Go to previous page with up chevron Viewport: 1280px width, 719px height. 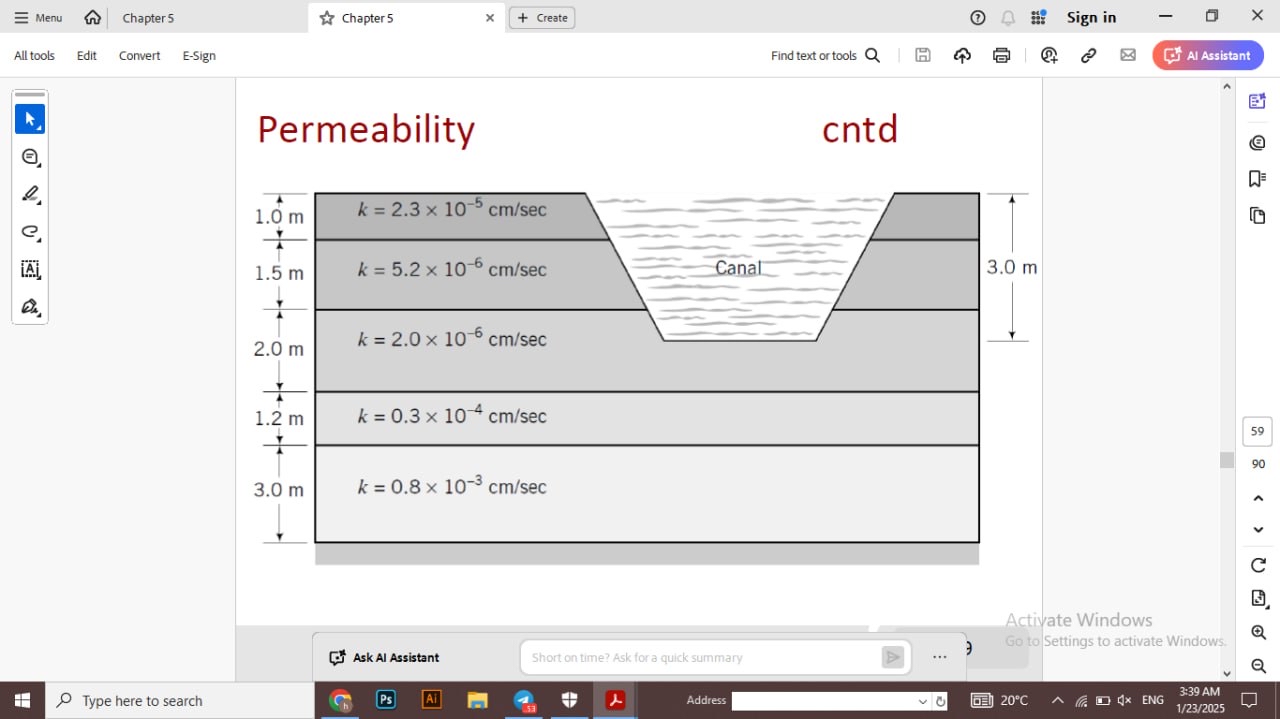click(1258, 498)
